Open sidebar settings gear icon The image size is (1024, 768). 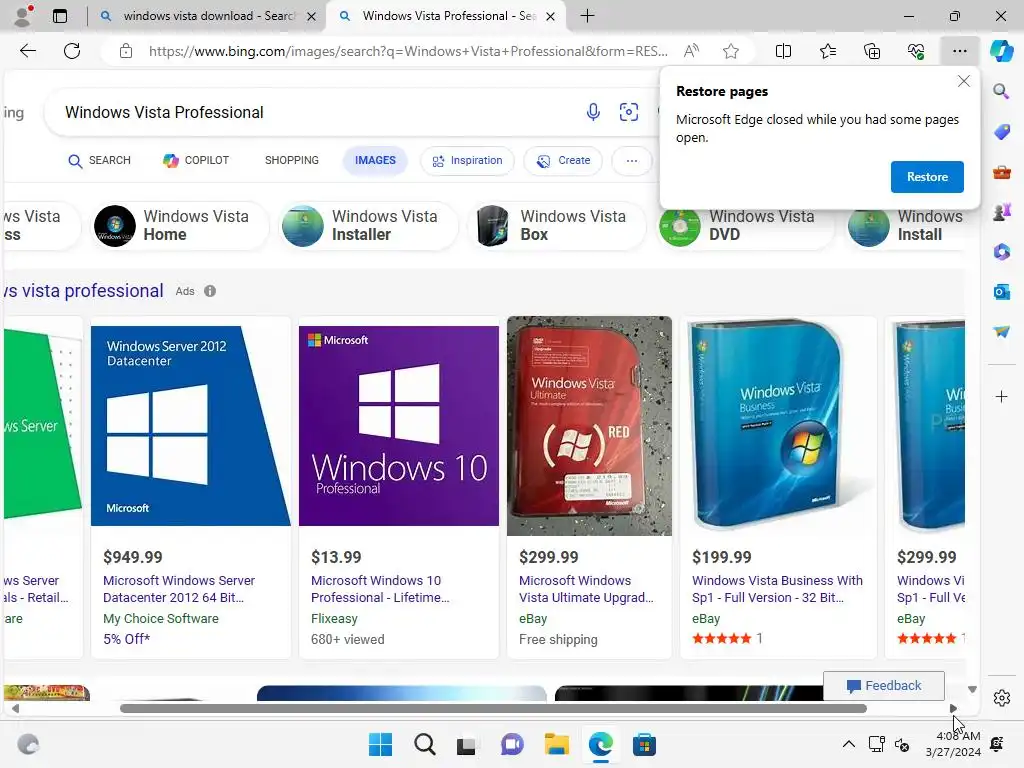point(1001,698)
